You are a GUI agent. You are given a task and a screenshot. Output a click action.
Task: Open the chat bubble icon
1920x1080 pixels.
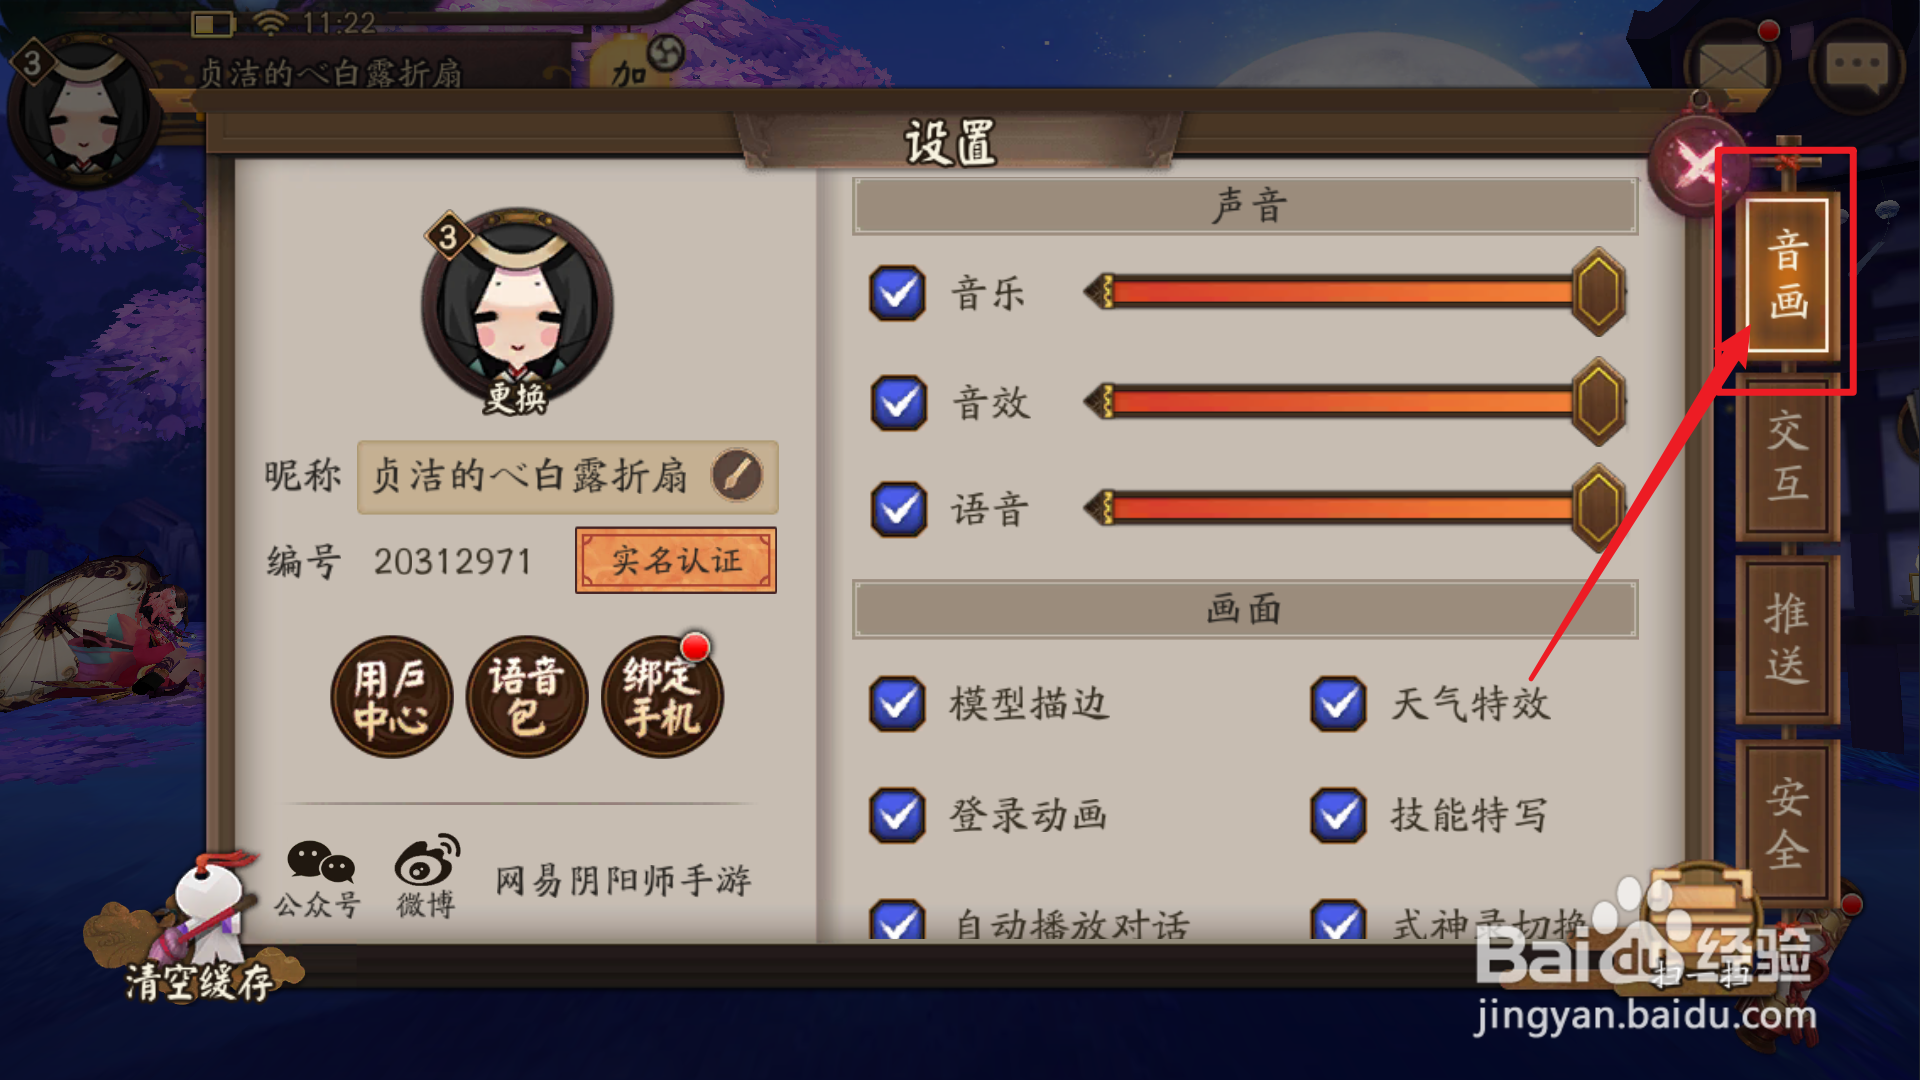coord(1857,67)
